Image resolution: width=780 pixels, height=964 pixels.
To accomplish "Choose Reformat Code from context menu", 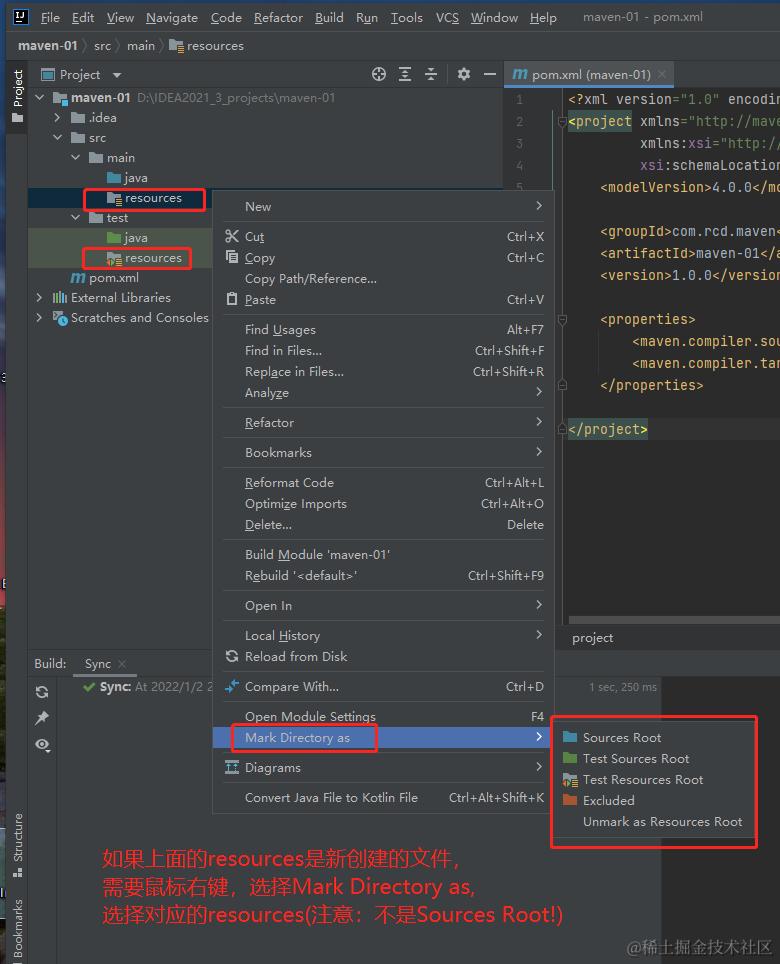I will (383, 483).
